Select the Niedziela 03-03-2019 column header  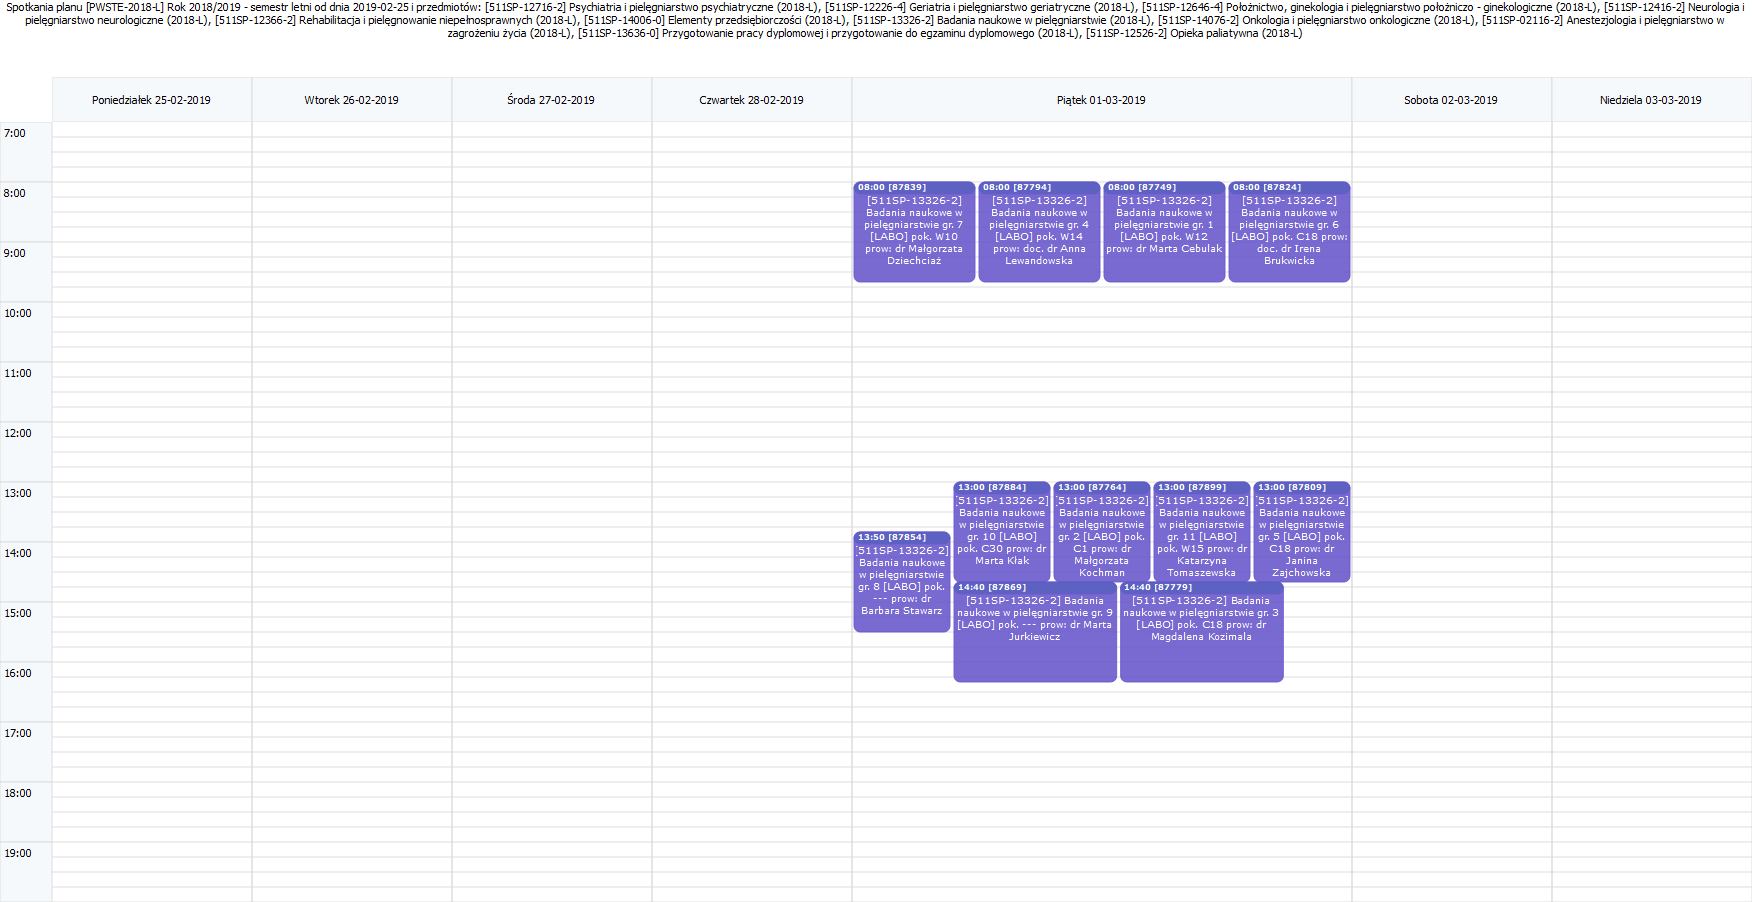[1651, 100]
